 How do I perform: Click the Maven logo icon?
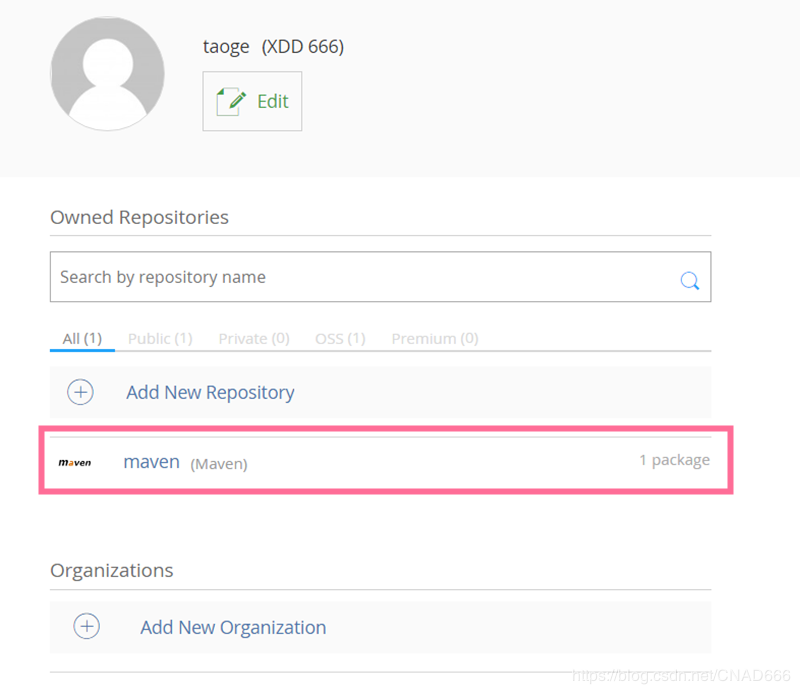coord(75,463)
